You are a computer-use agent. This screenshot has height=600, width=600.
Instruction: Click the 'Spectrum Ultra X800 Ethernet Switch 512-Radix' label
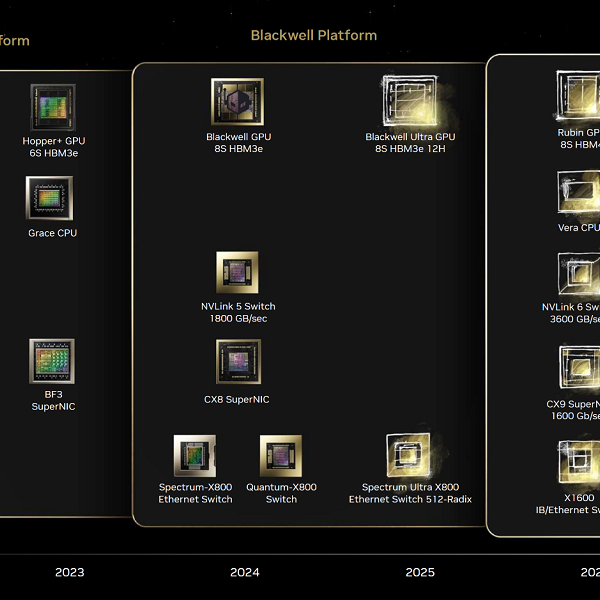pyautogui.click(x=410, y=493)
